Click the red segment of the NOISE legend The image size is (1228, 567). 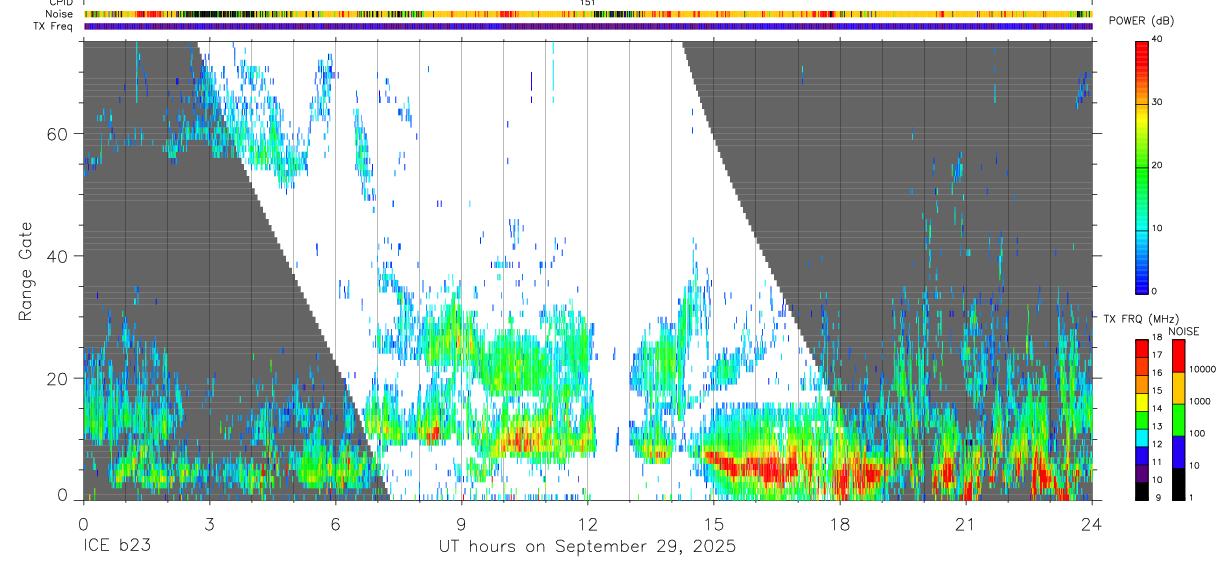point(1178,356)
